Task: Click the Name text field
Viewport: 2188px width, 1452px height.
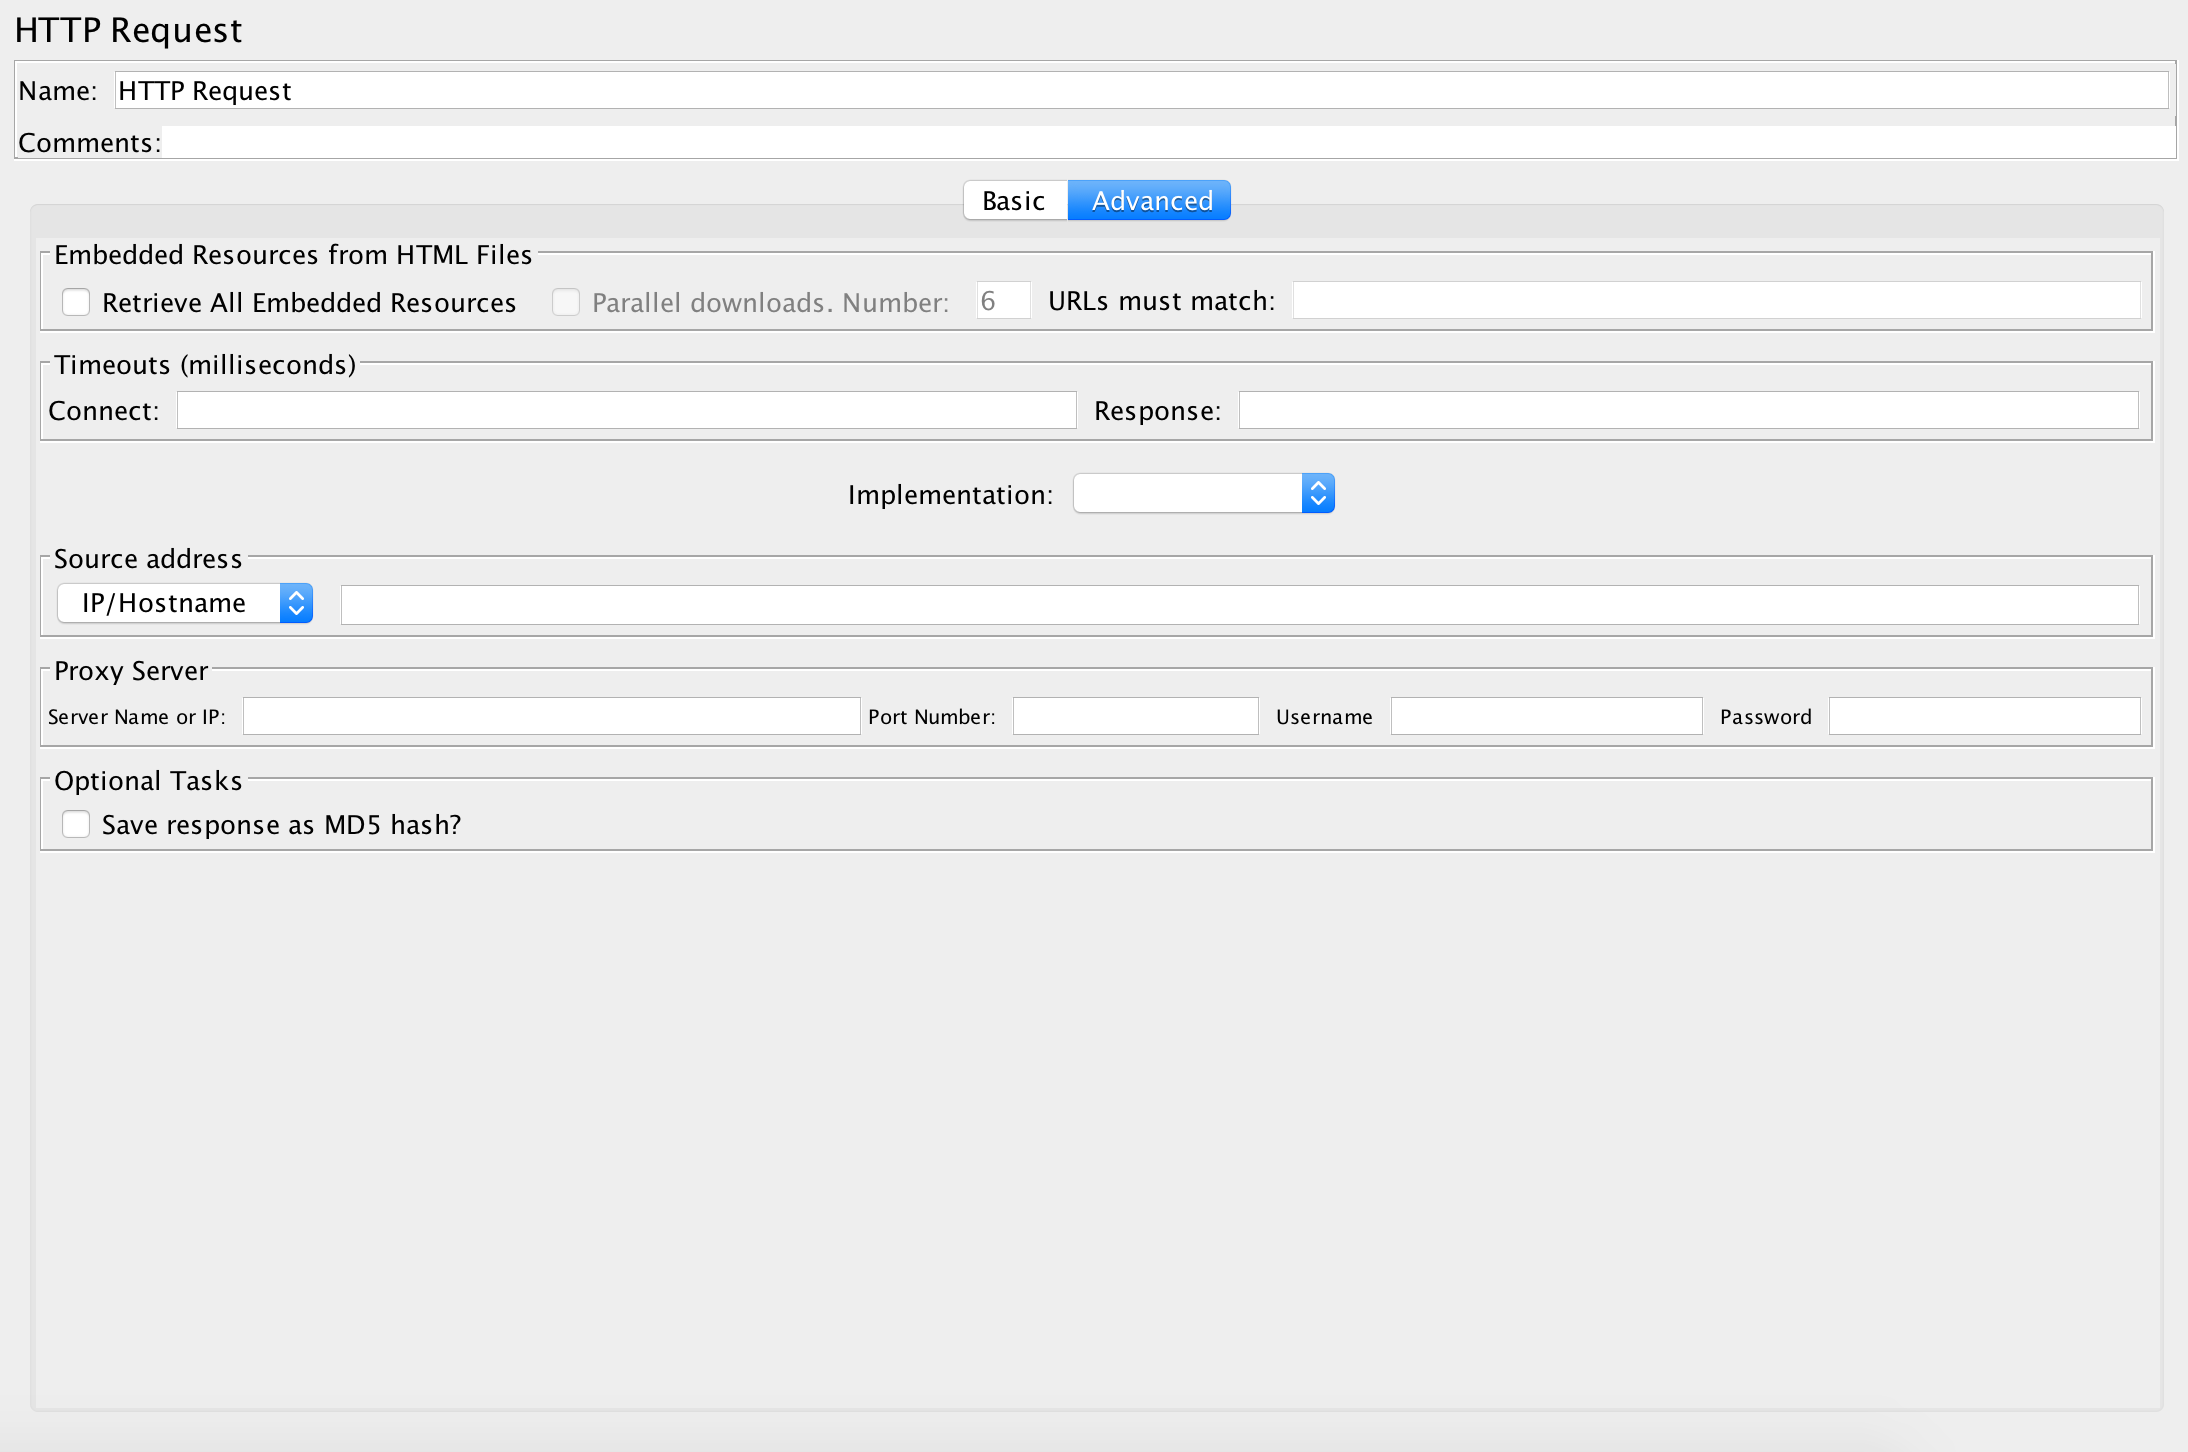Action: click(x=1140, y=91)
